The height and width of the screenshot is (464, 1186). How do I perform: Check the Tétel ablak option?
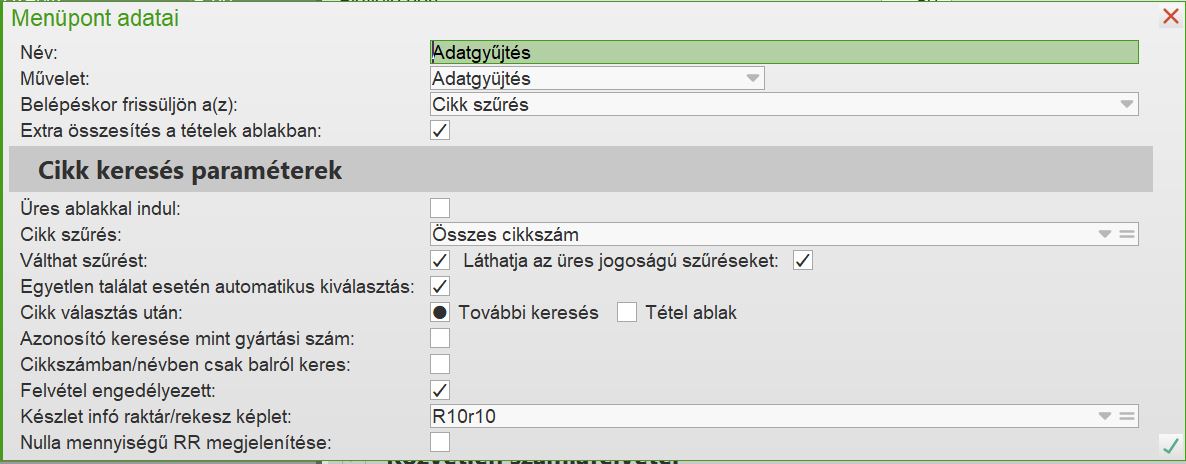pos(627,312)
